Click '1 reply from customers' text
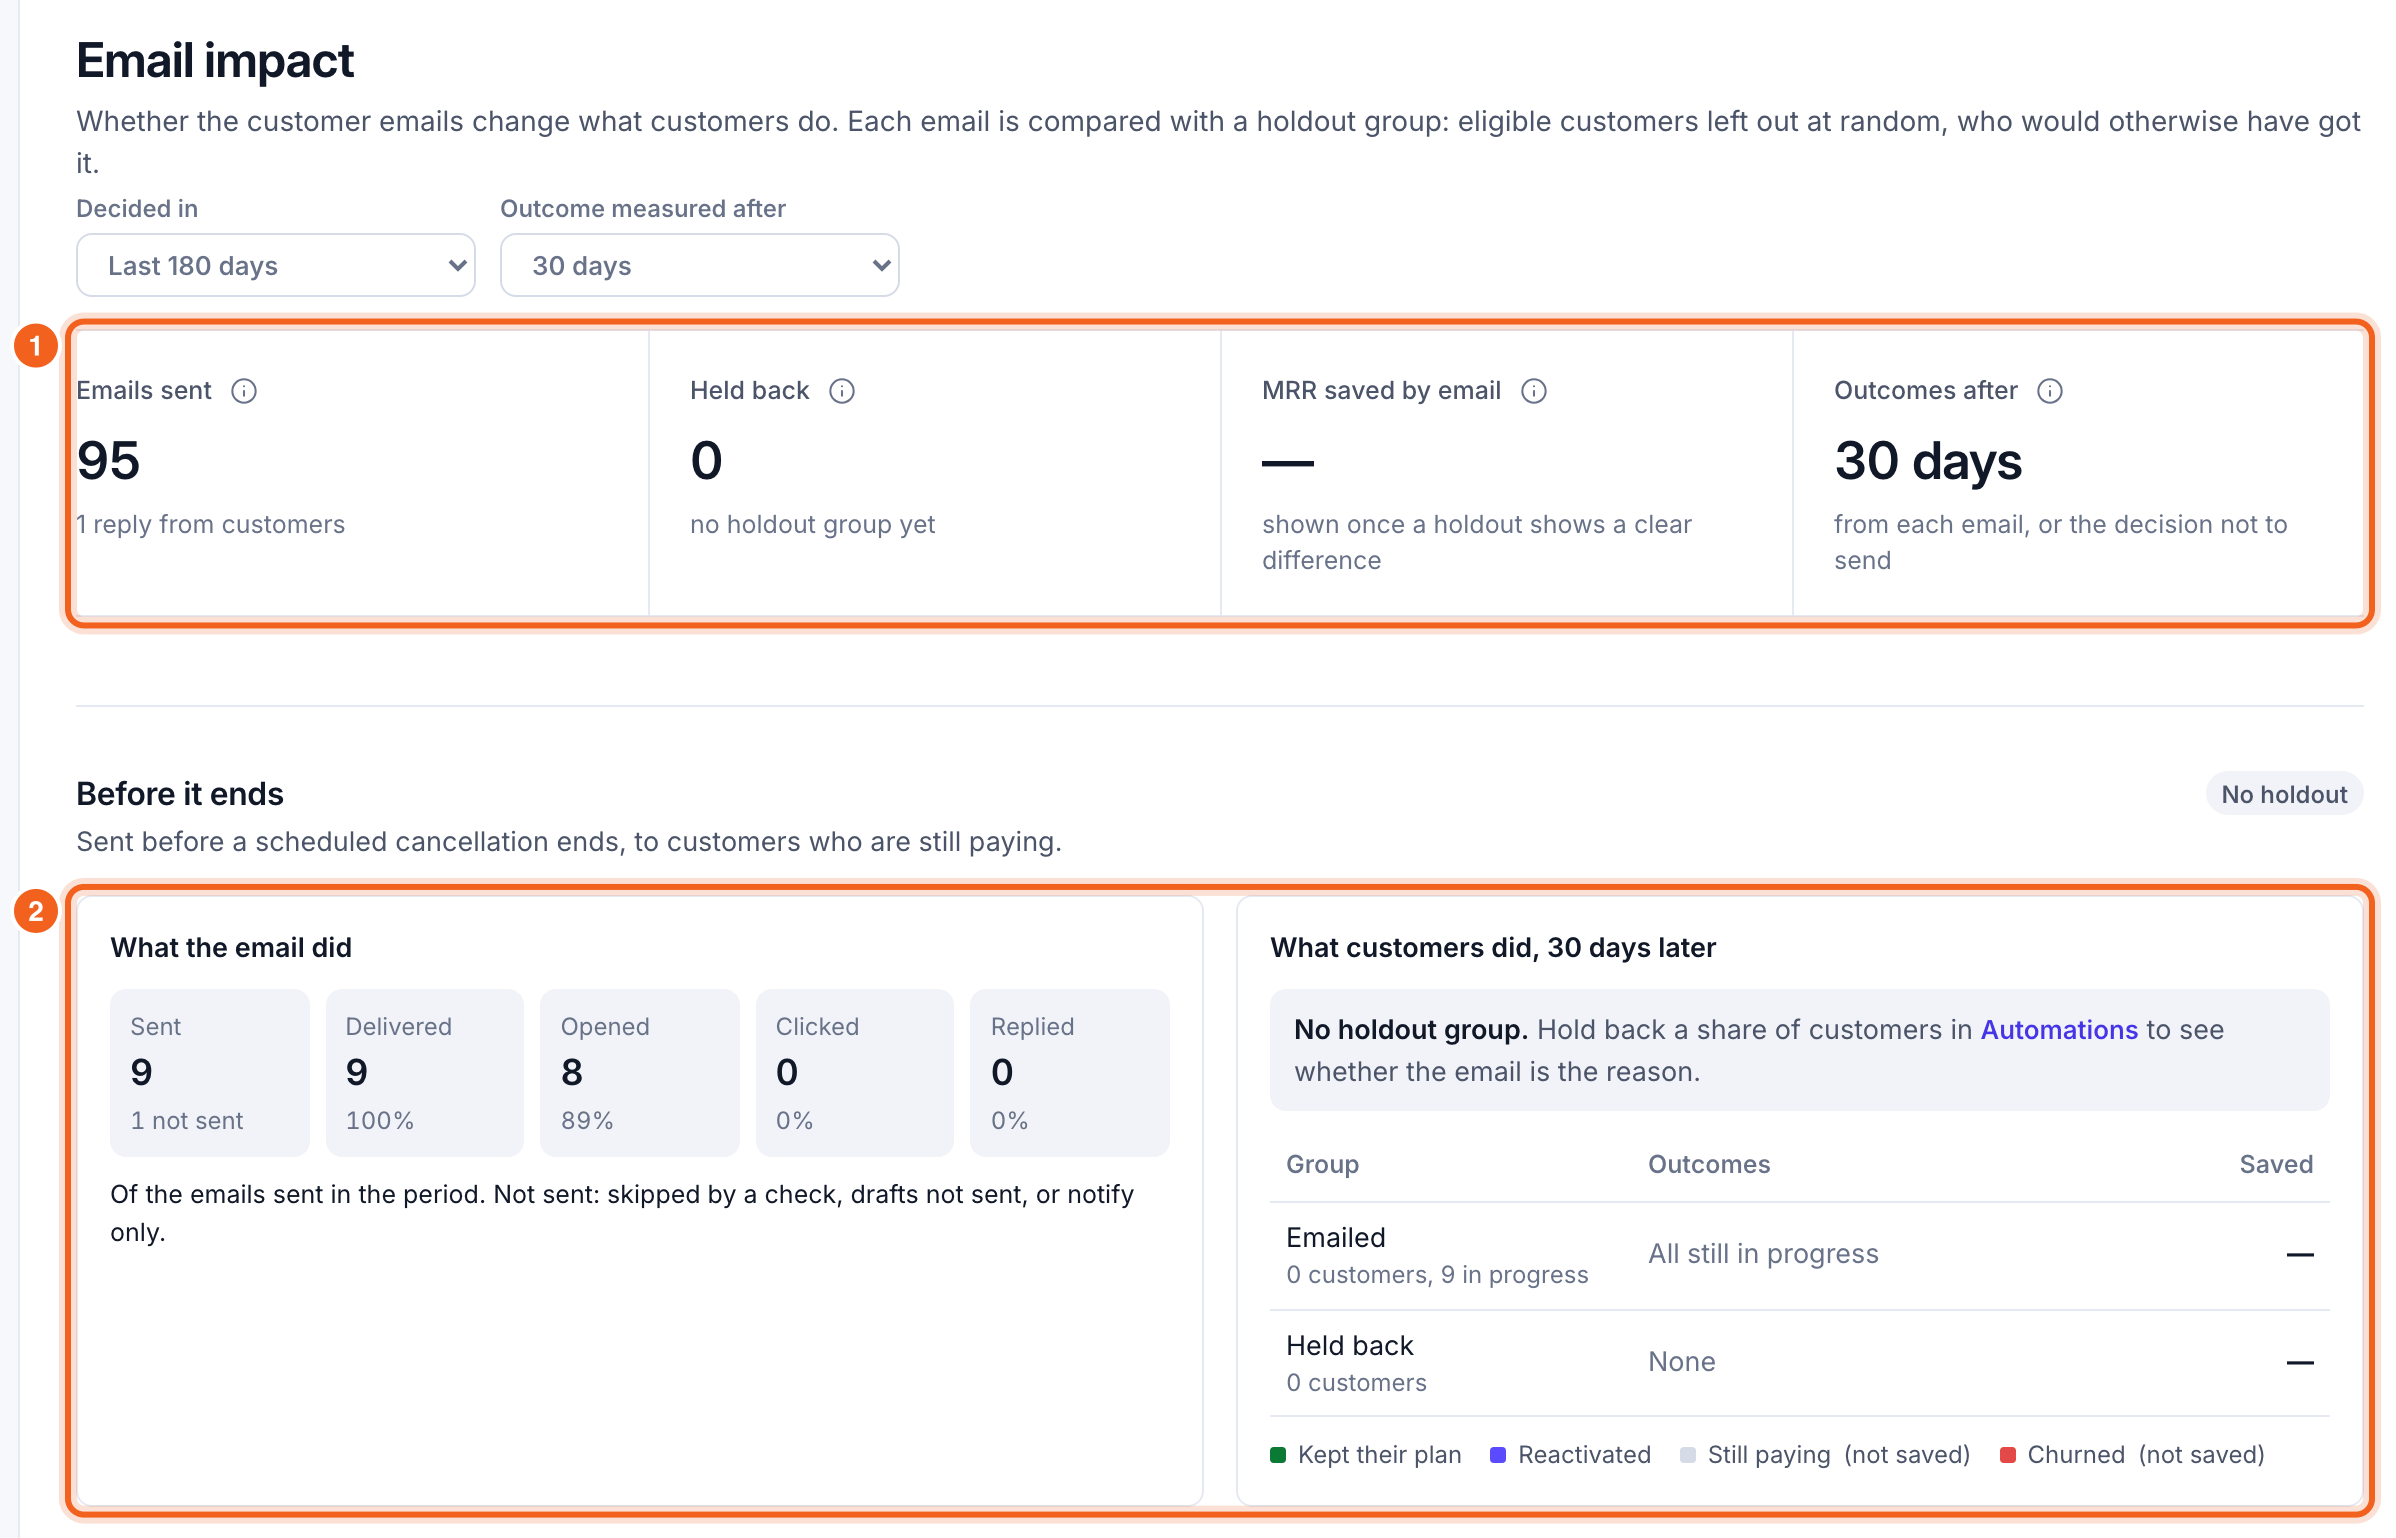Viewport: 2396px width, 1538px height. (211, 525)
